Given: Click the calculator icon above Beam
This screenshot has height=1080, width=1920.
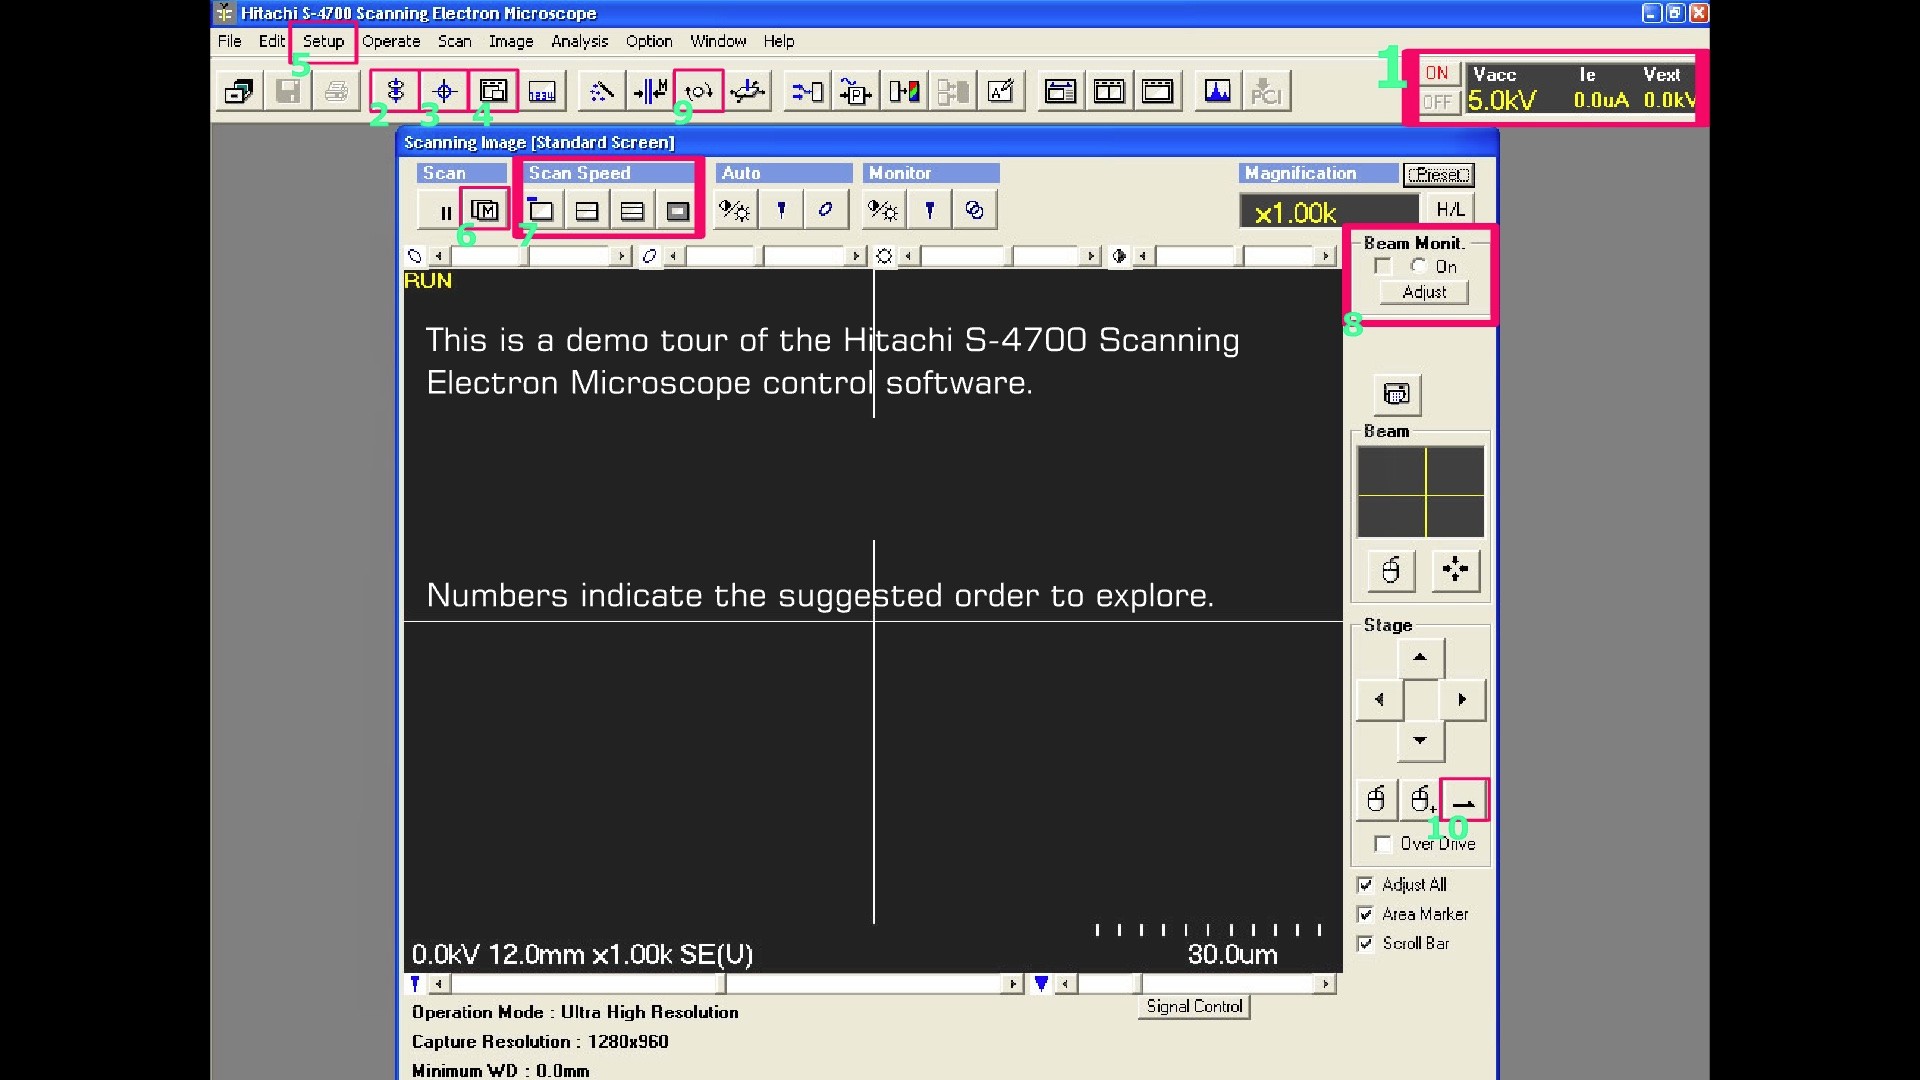Looking at the screenshot, I should point(1396,394).
